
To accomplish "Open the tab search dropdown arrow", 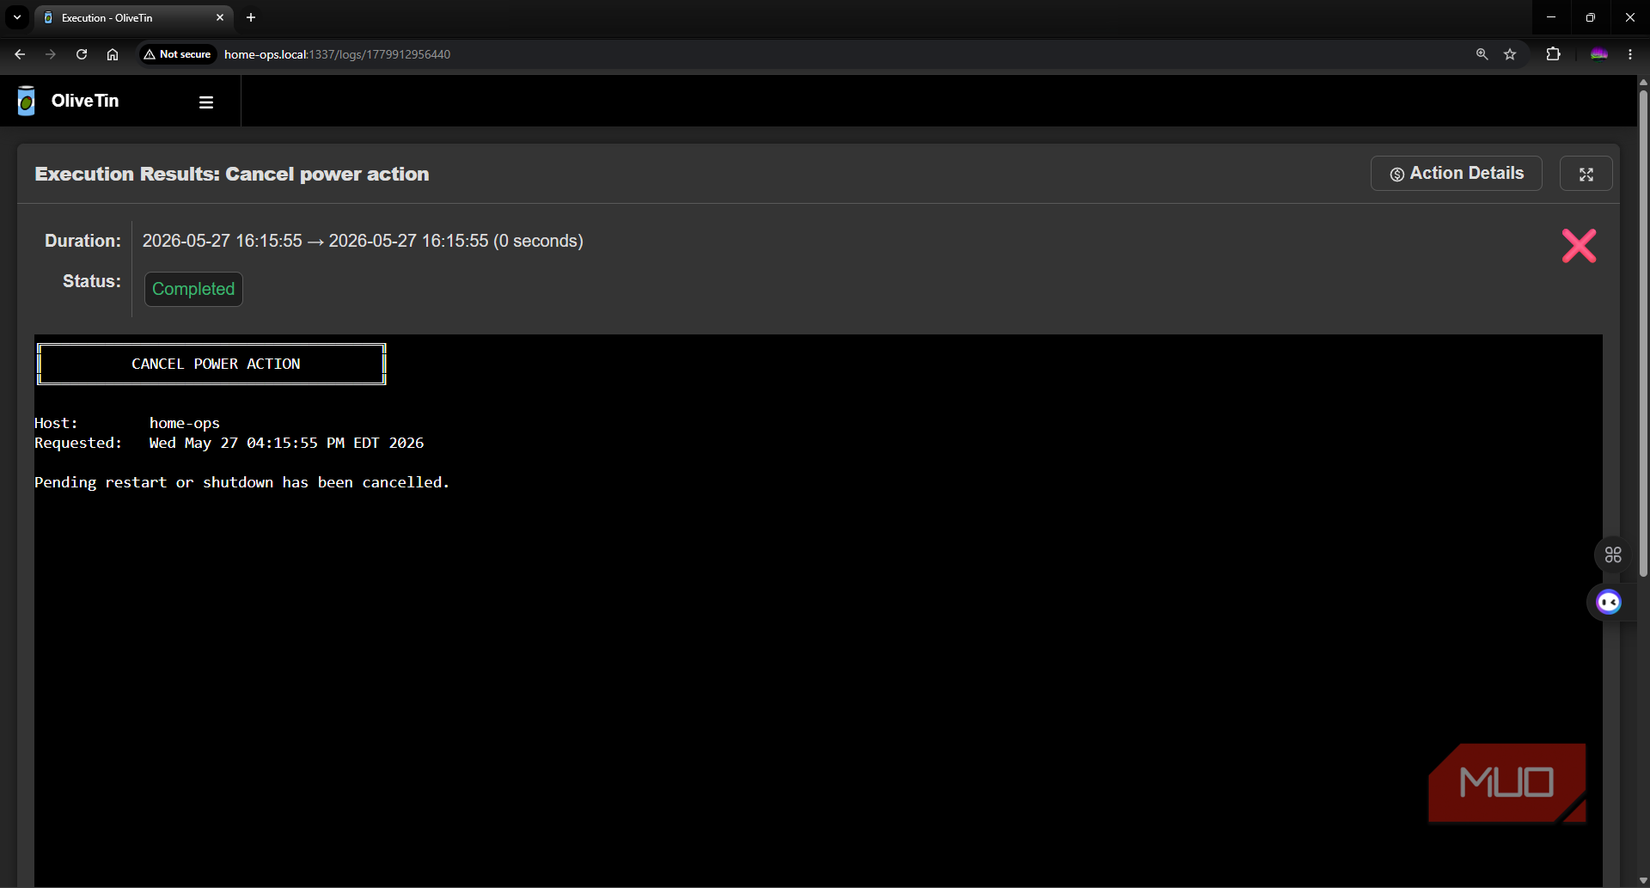I will tap(17, 17).
